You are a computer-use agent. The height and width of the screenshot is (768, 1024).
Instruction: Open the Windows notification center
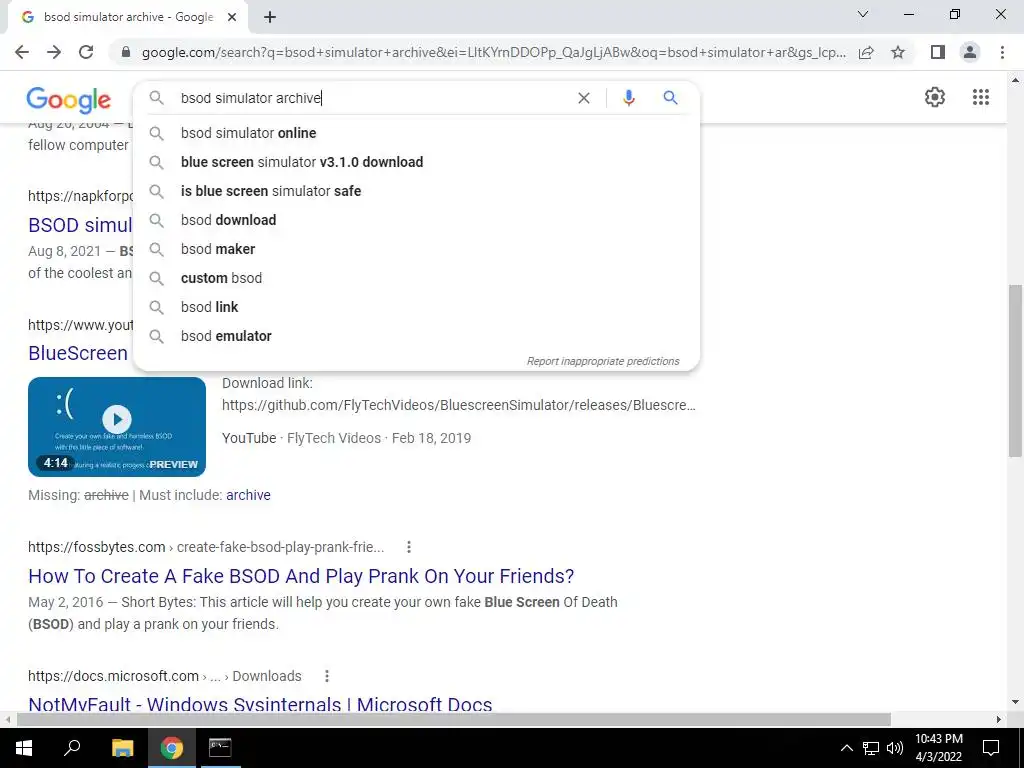tap(991, 748)
